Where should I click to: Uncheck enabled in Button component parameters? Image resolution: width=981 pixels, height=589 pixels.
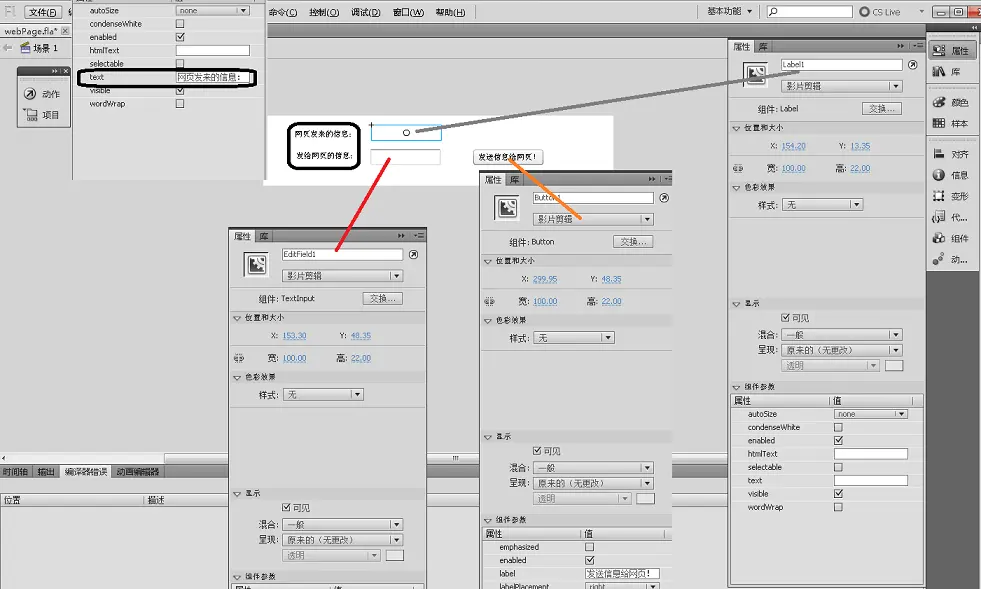tap(589, 560)
